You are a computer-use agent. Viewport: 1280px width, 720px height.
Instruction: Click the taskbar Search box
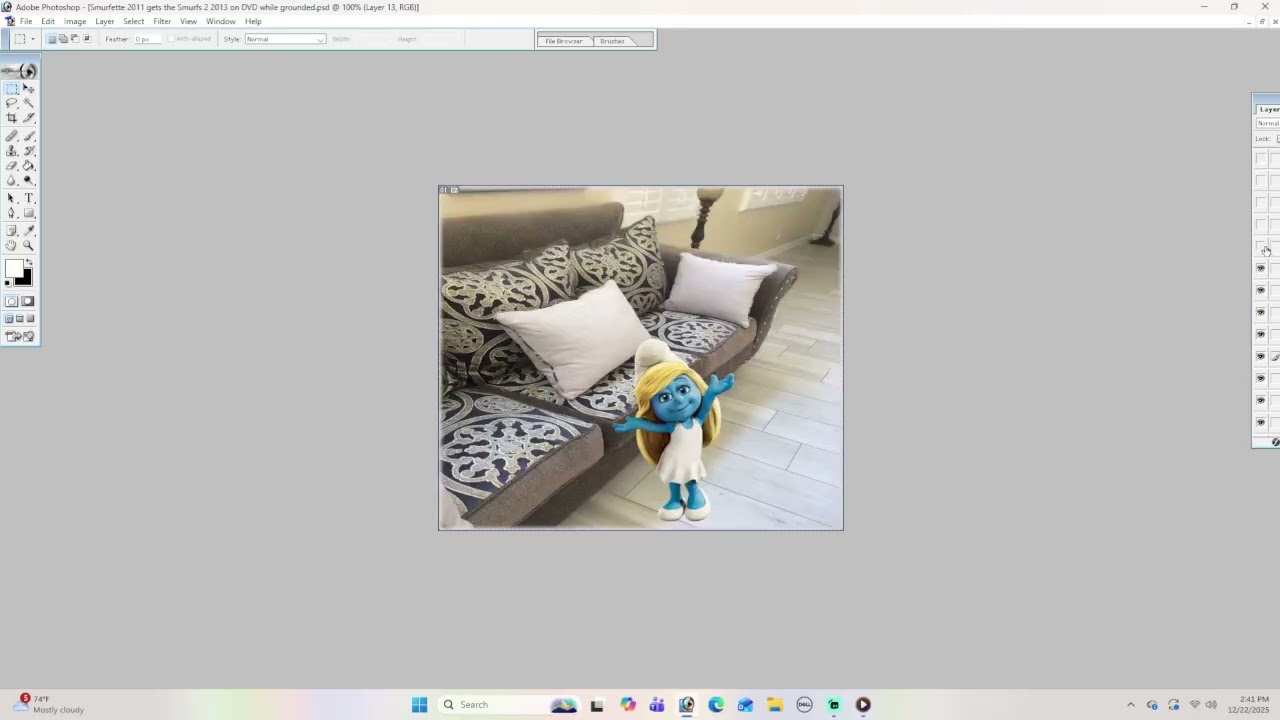click(509, 705)
